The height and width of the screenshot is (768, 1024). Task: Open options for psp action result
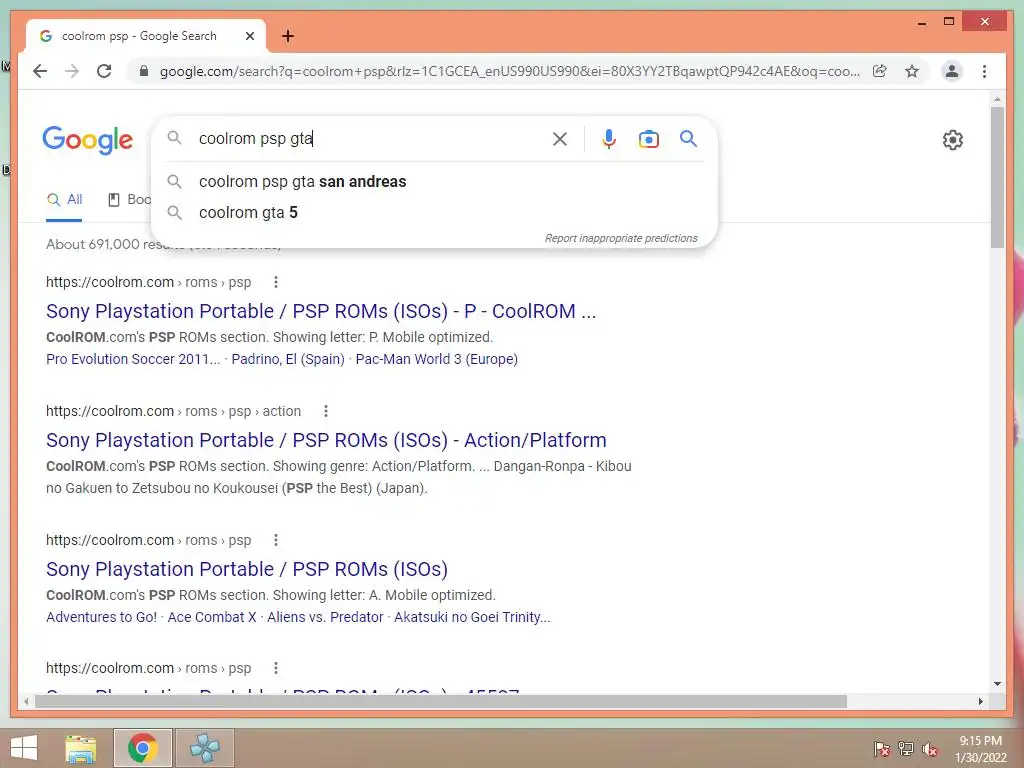(x=326, y=411)
